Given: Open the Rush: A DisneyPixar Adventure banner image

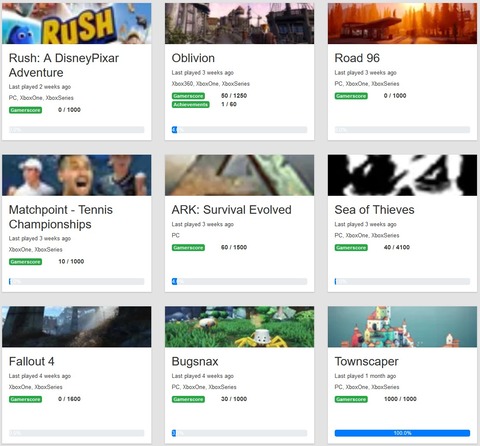Looking at the screenshot, I should pos(77,23).
